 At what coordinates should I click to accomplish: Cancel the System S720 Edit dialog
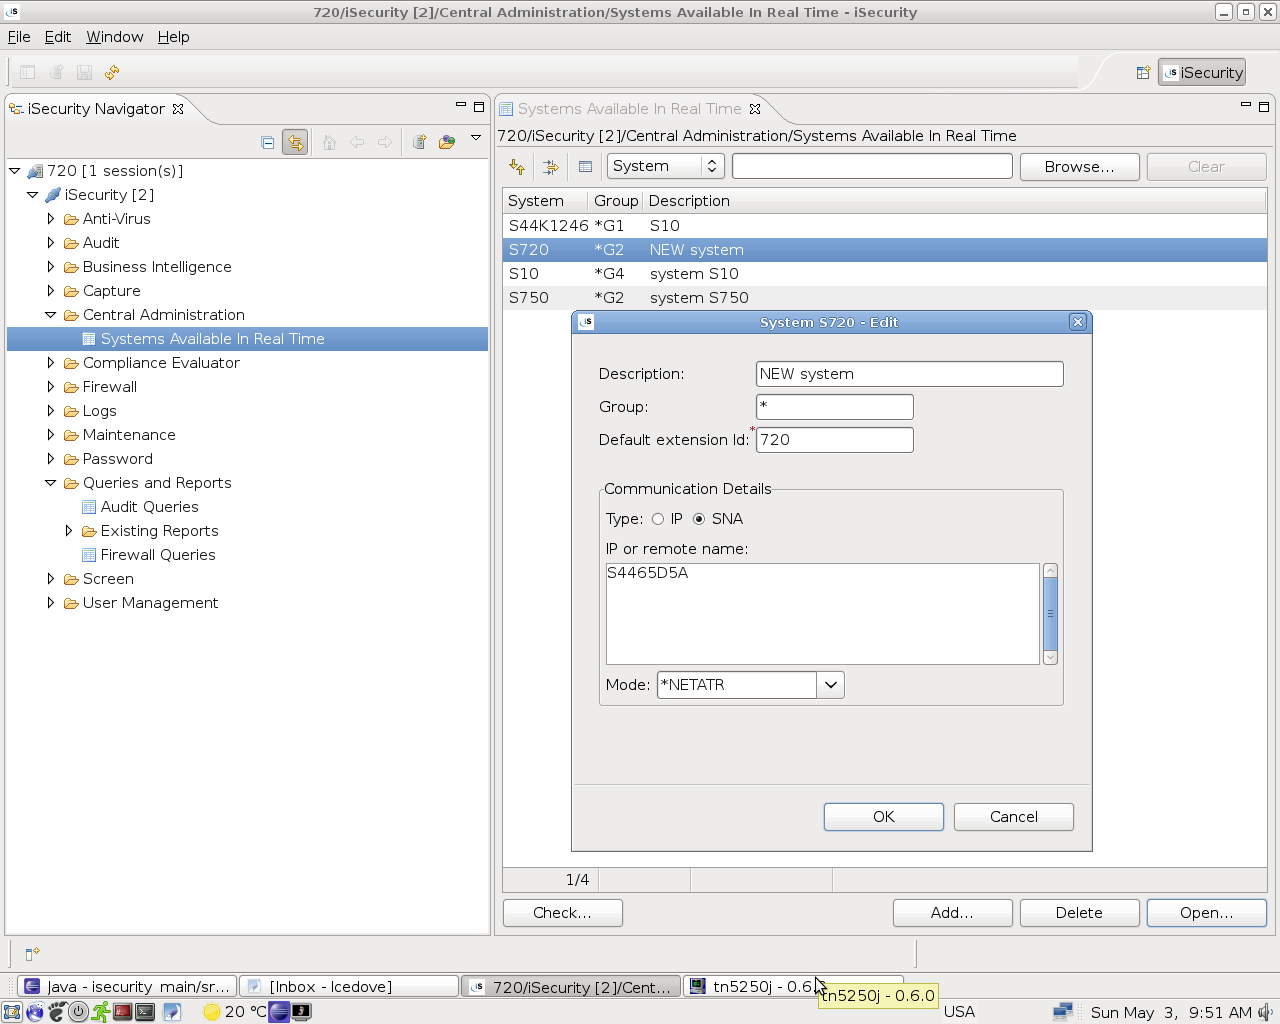pyautogui.click(x=1014, y=817)
